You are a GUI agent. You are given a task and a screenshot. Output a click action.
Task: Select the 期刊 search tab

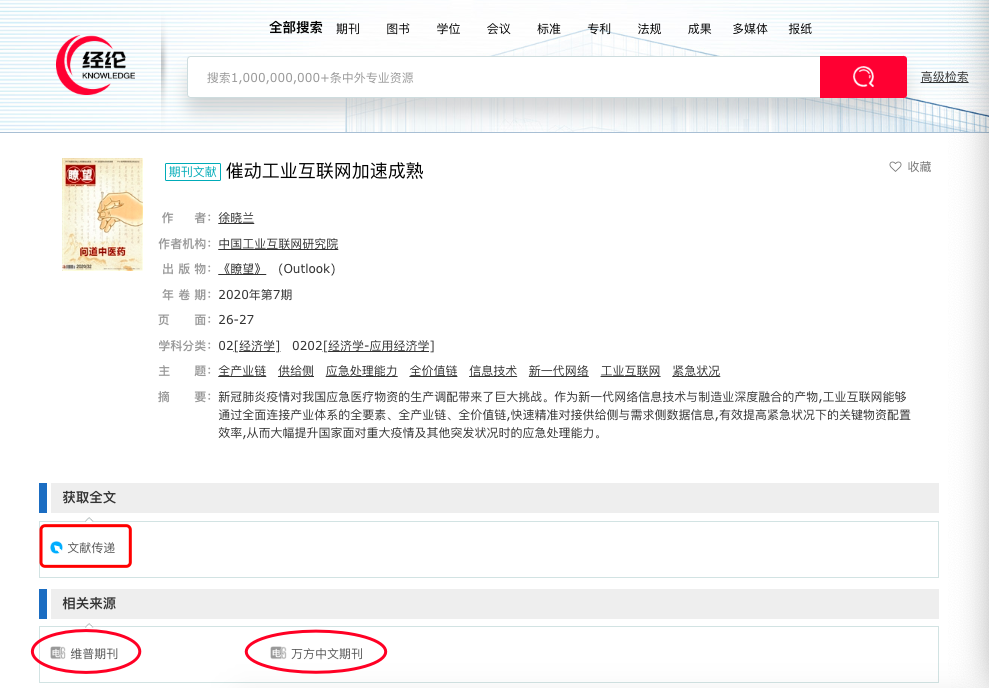click(348, 29)
